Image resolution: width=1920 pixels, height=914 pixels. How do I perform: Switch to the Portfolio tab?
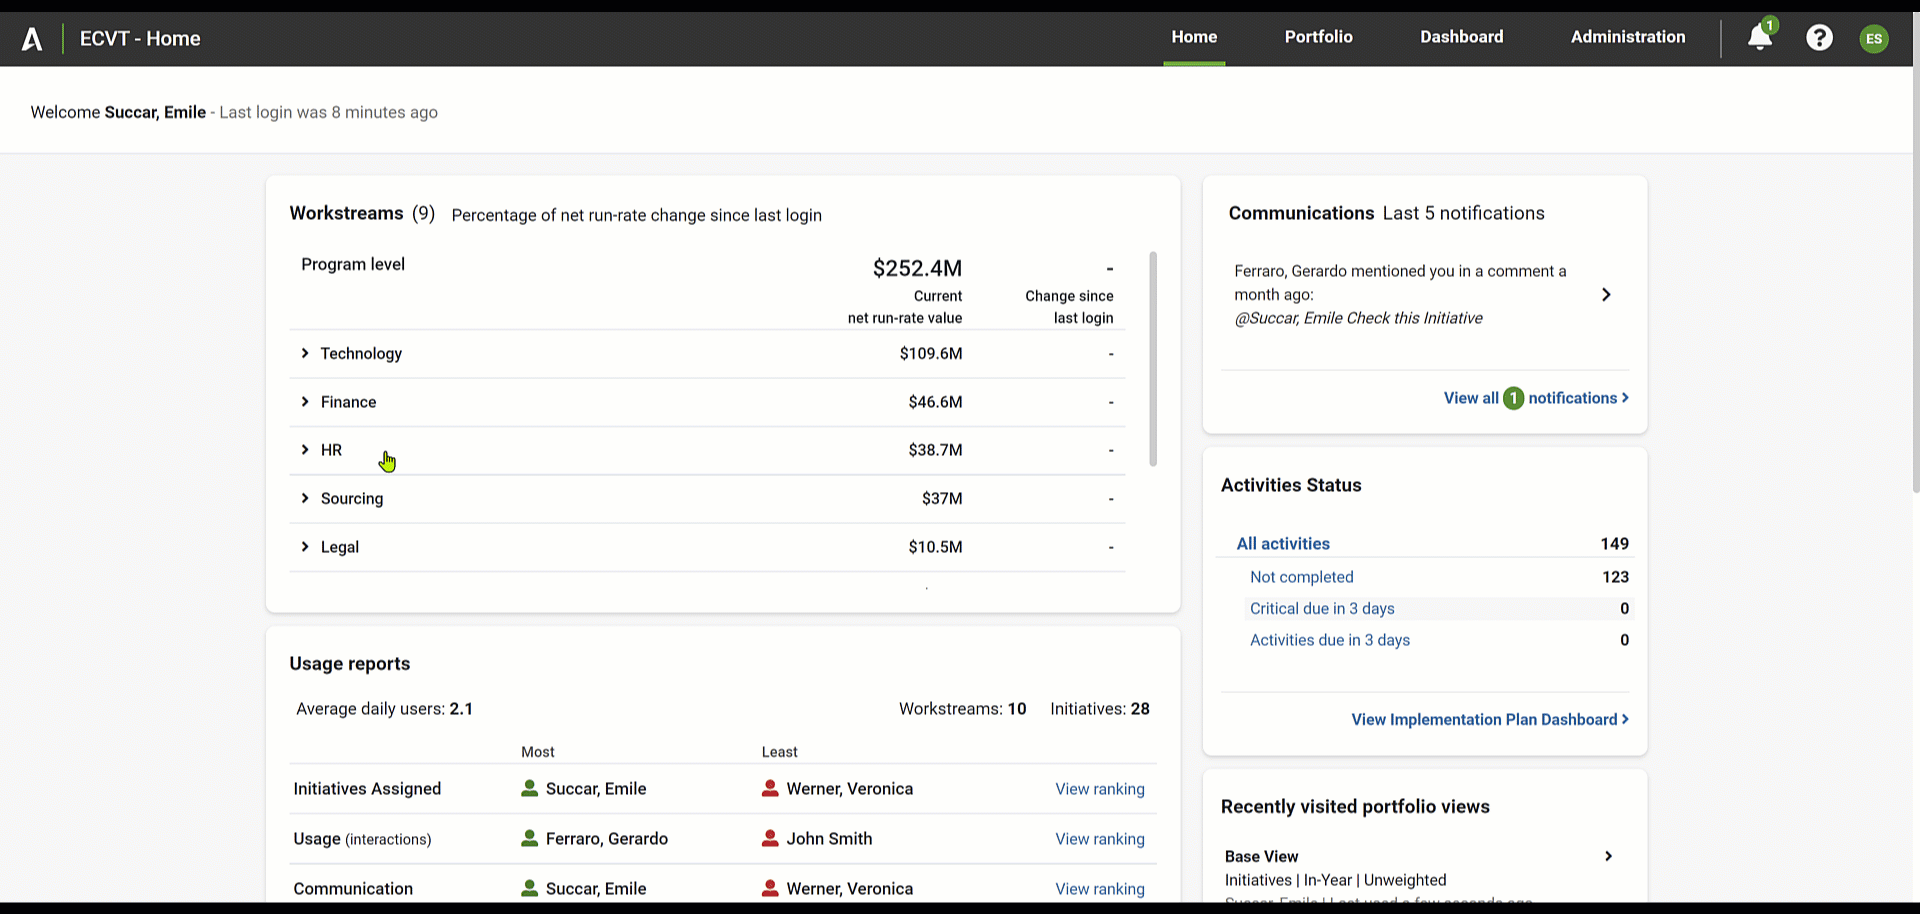1318,37
